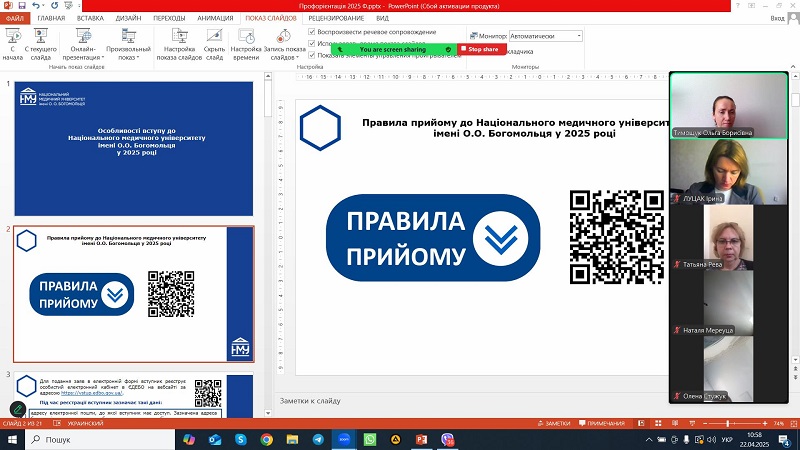This screenshot has width=800, height=450.
Task: Click Hide Slide (Скрыть слайд) button
Action: (x=214, y=44)
